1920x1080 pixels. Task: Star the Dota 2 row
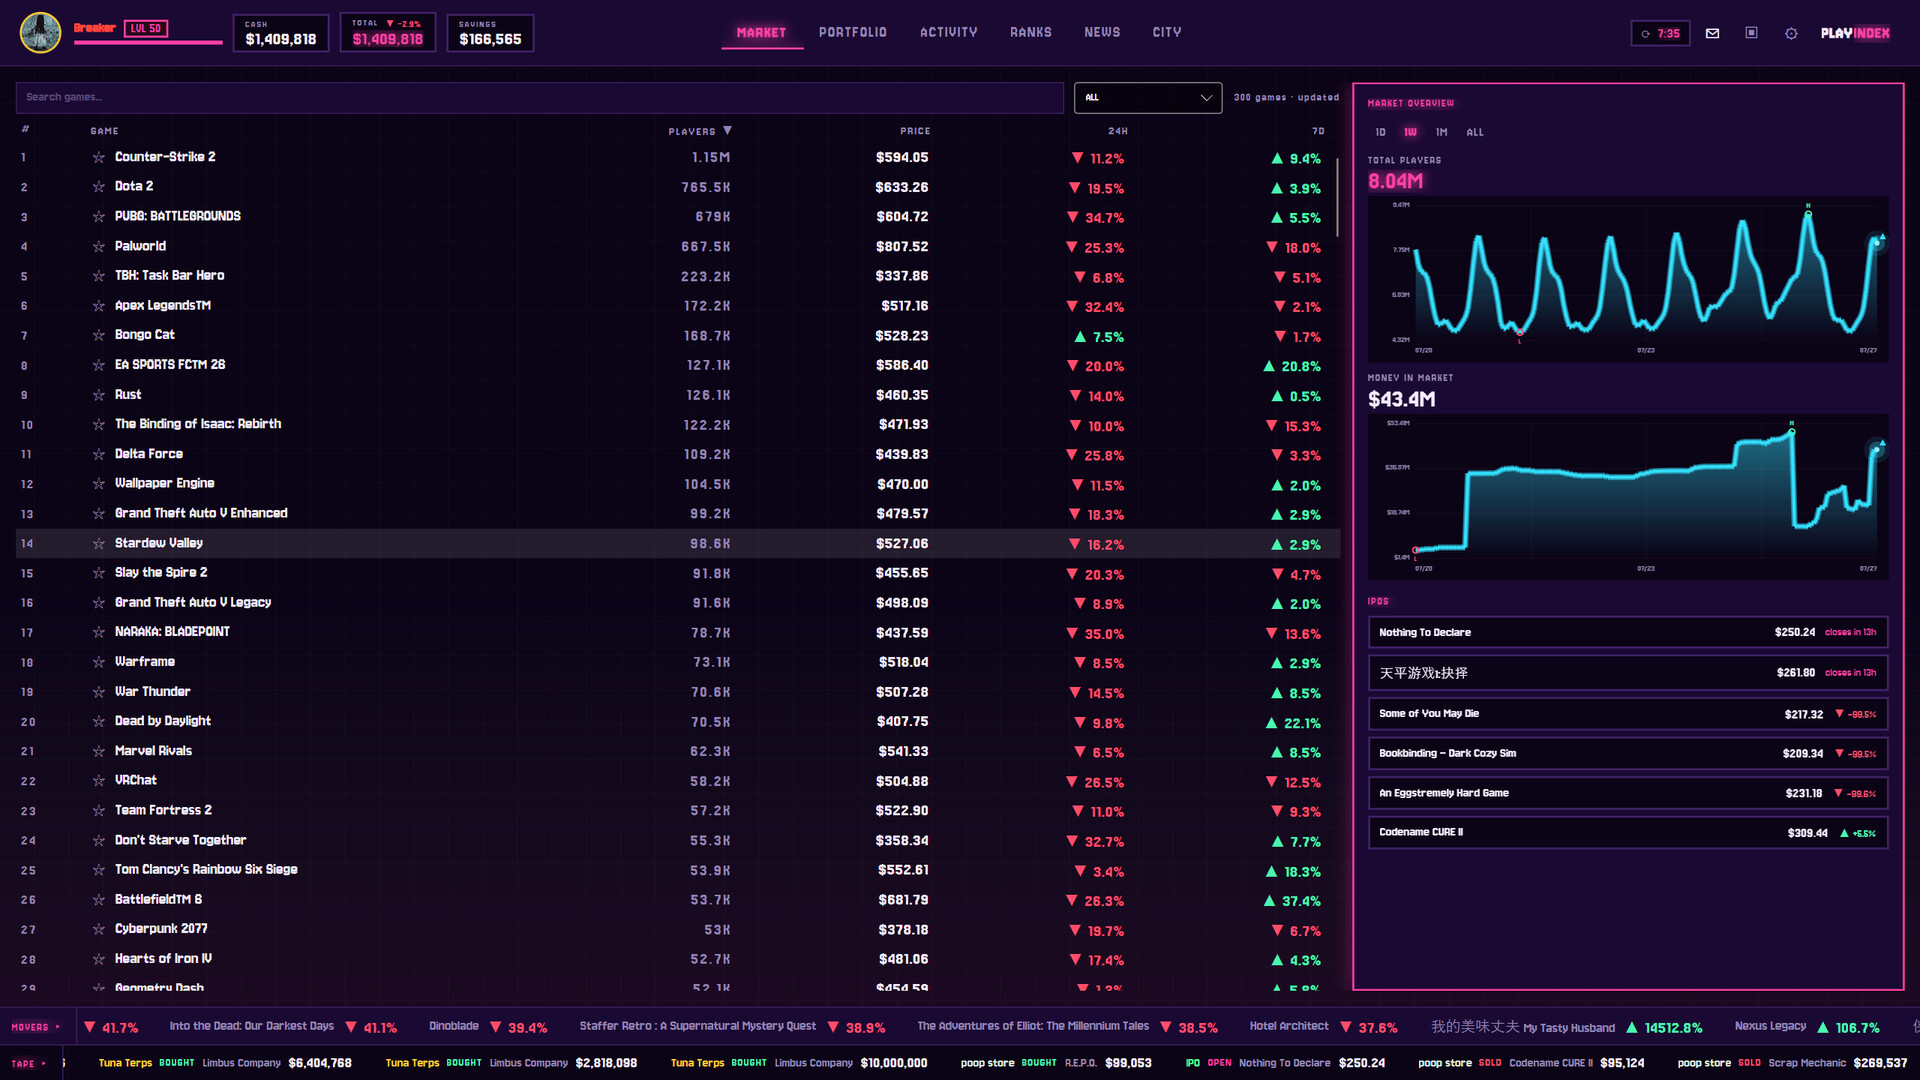pos(99,187)
